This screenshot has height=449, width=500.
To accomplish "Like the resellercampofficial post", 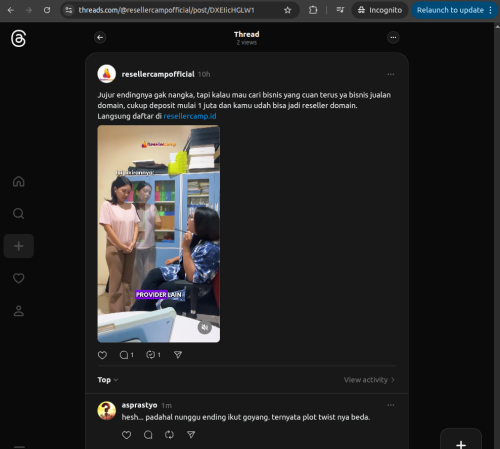I will coord(102,355).
